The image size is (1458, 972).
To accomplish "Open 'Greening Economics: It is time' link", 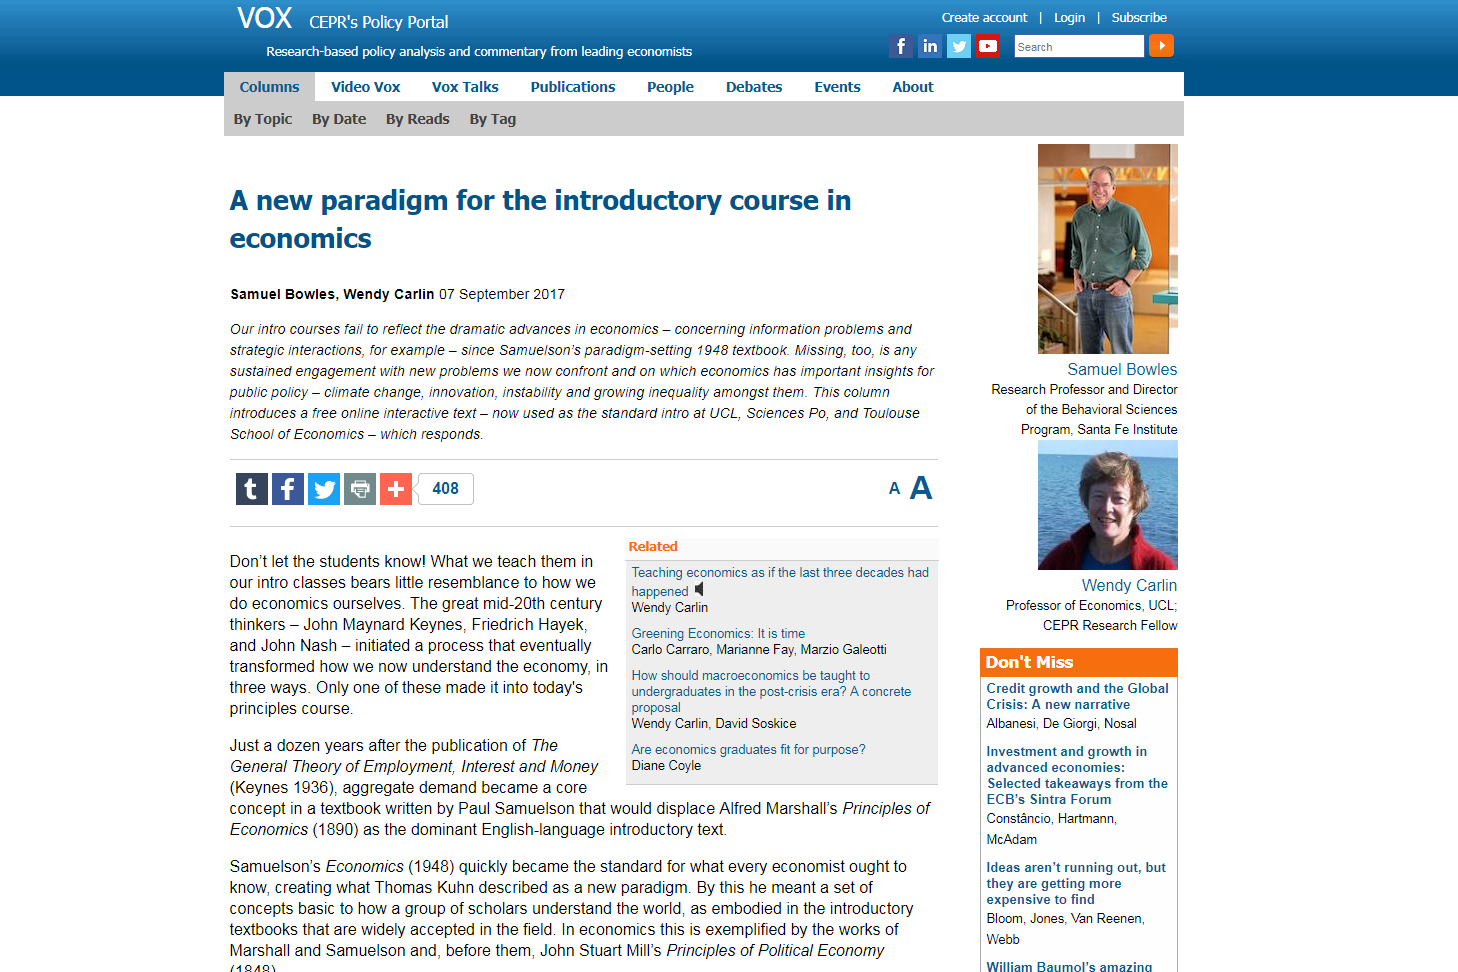I will click(x=718, y=634).
